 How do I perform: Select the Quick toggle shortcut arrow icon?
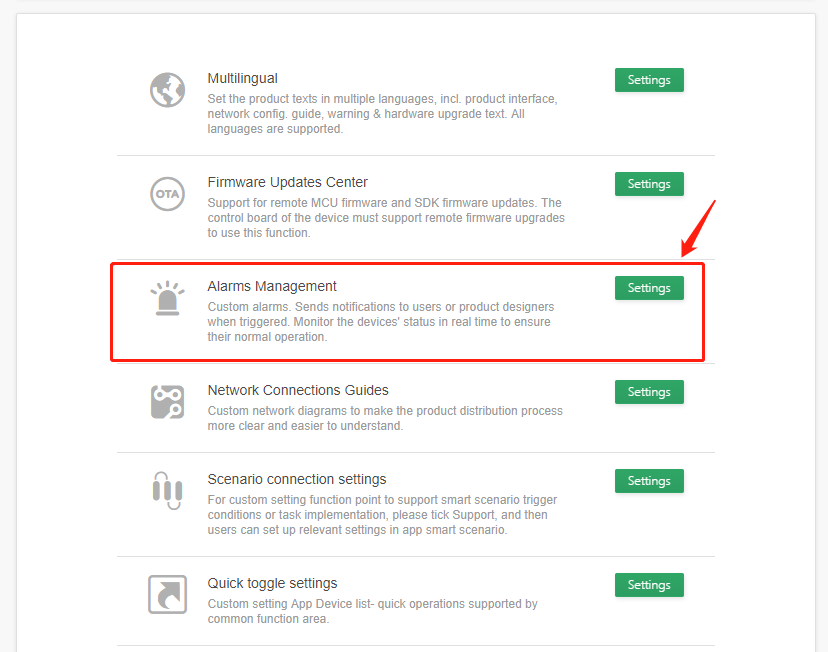pyautogui.click(x=167, y=594)
